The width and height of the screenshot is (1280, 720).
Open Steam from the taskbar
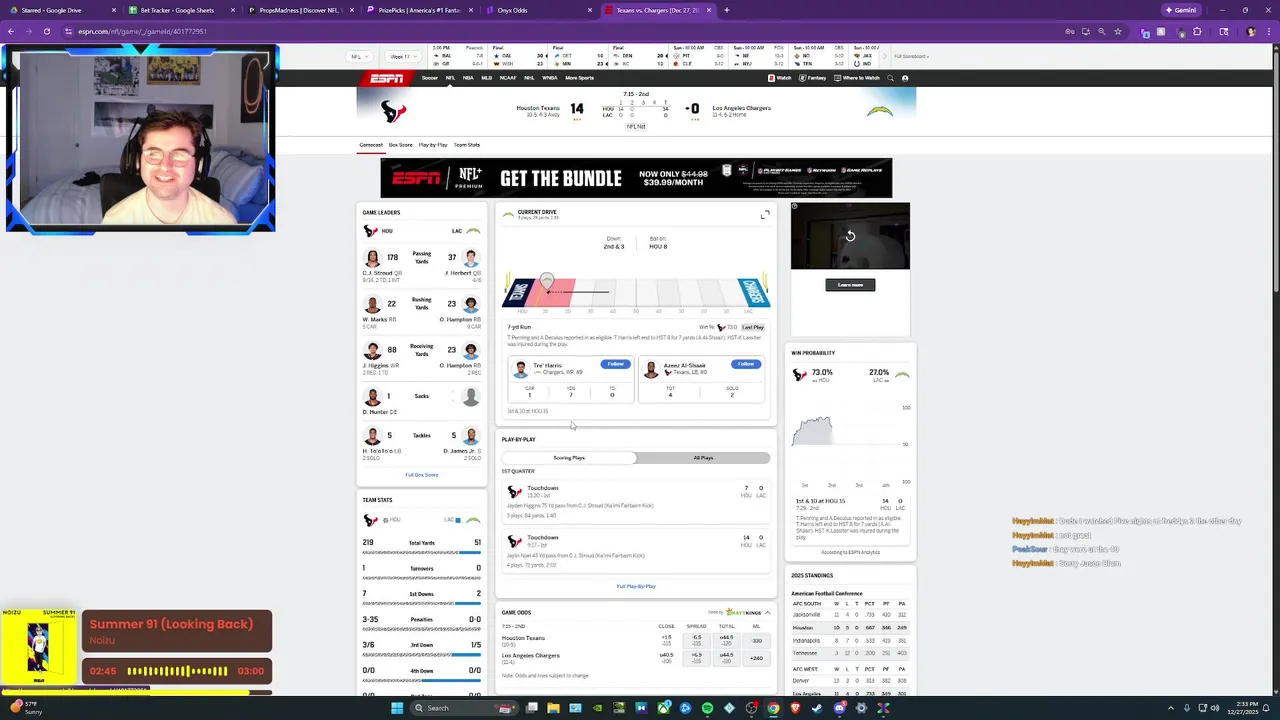pyautogui.click(x=817, y=708)
